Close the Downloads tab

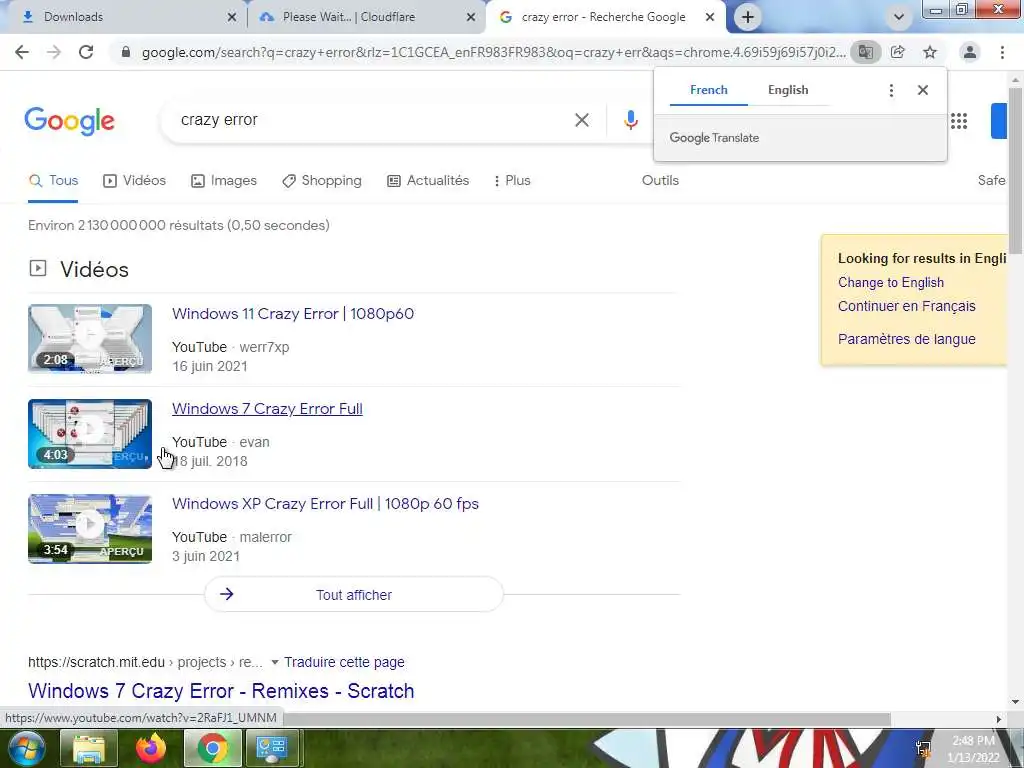tap(232, 17)
